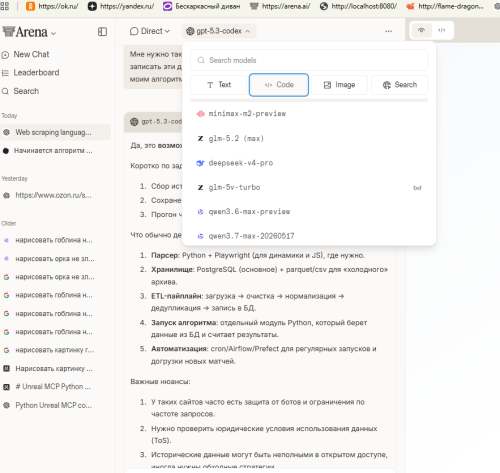The height and width of the screenshot is (473, 500).
Task: Click the New Chat icon
Action: pos(5,55)
